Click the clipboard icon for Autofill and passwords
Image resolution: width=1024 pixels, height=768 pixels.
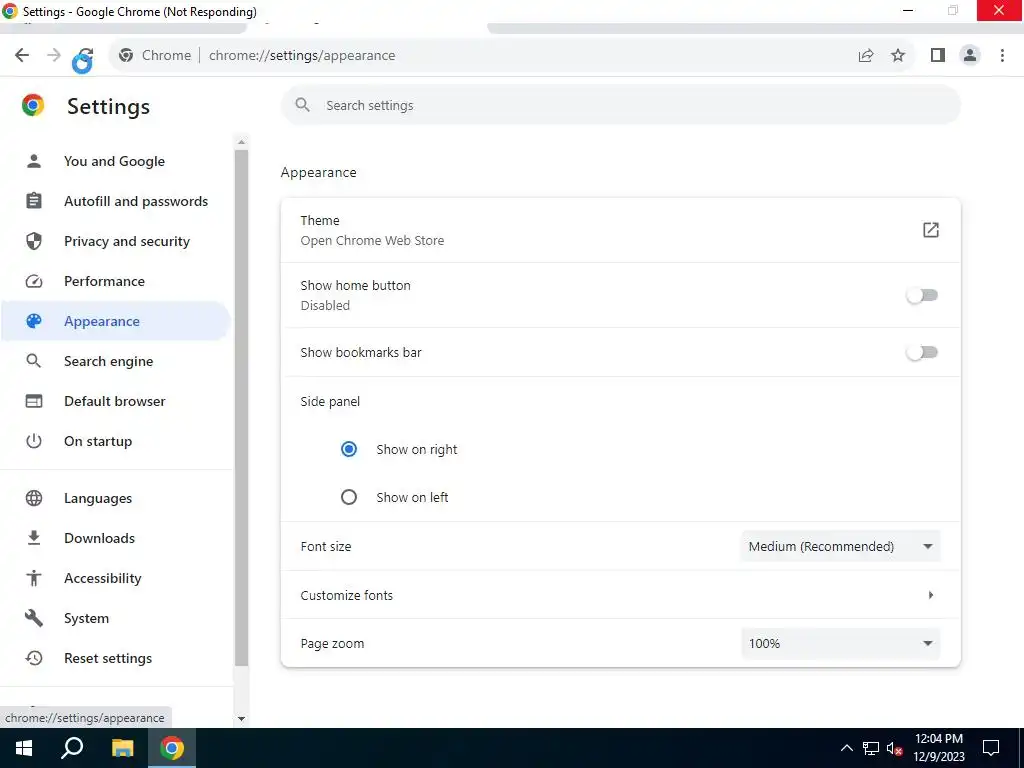pos(34,200)
